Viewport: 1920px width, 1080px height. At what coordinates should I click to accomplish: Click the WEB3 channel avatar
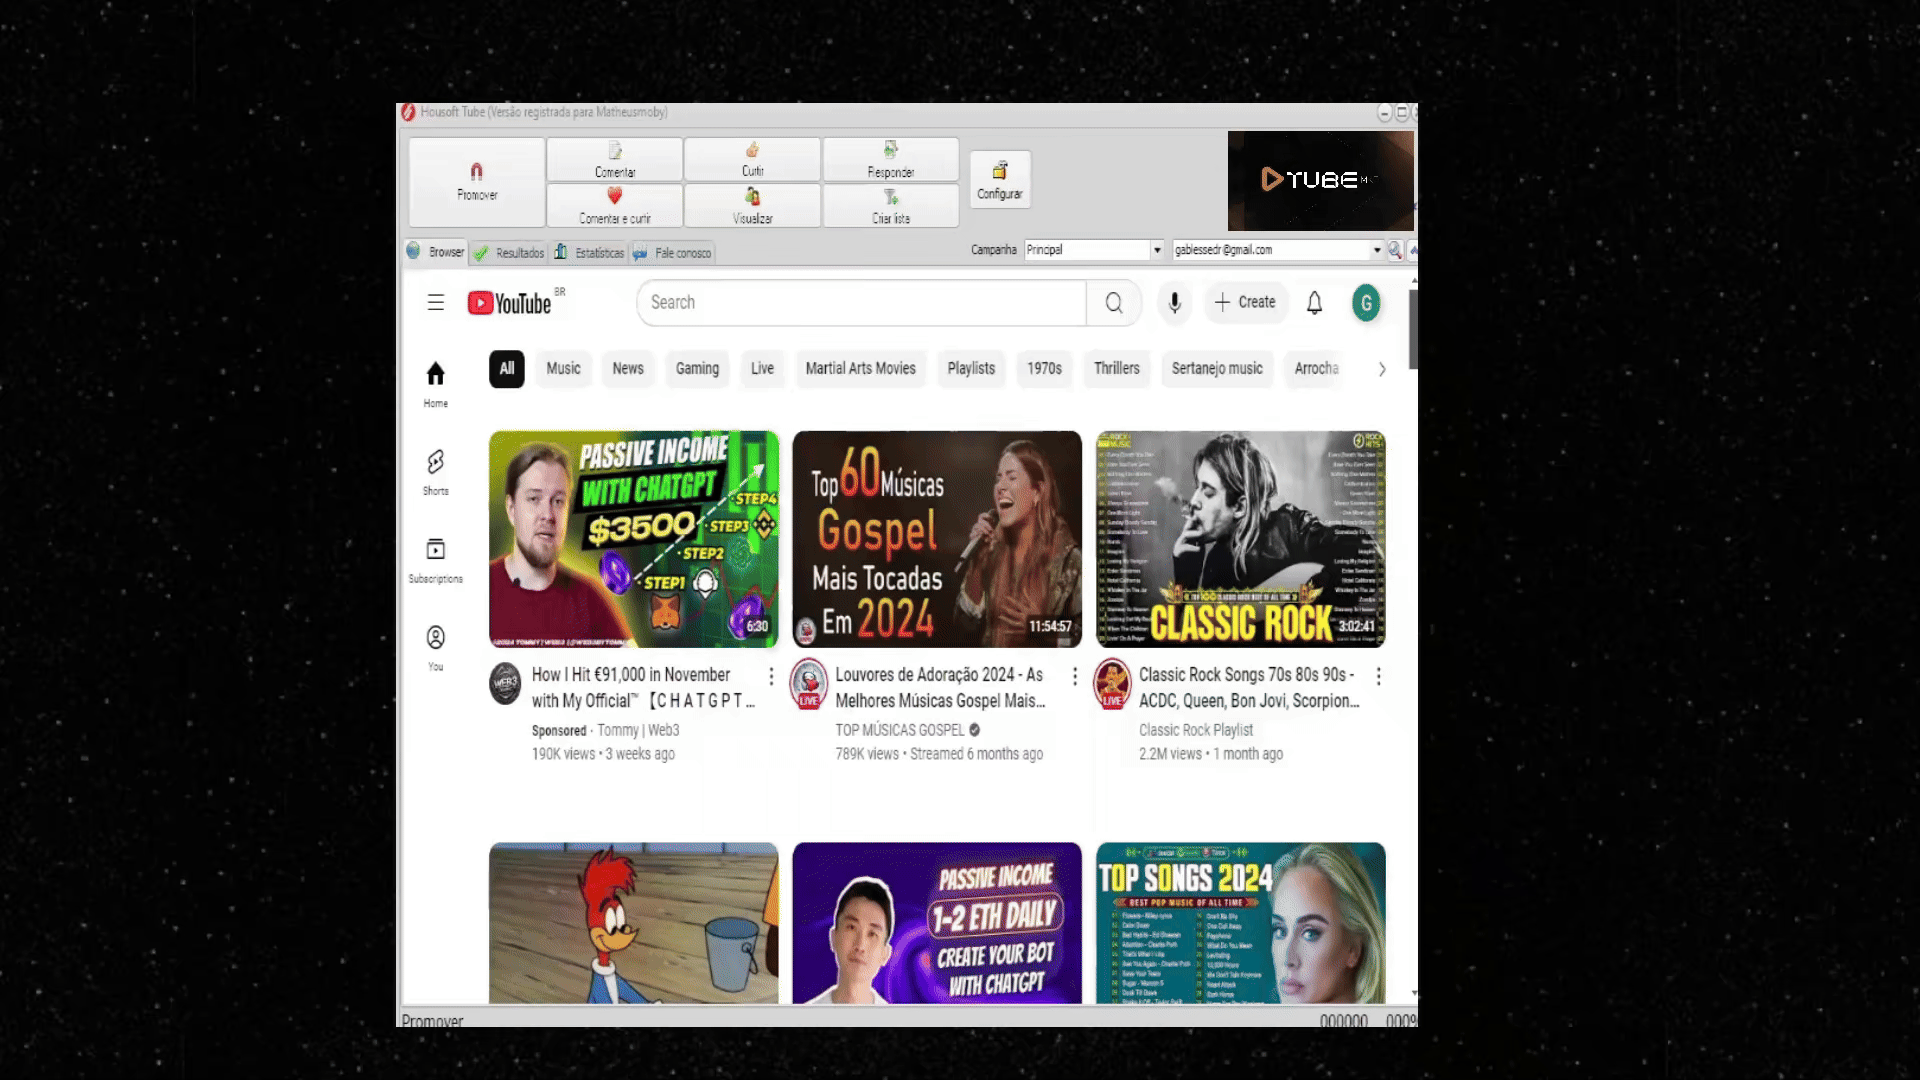click(x=505, y=683)
